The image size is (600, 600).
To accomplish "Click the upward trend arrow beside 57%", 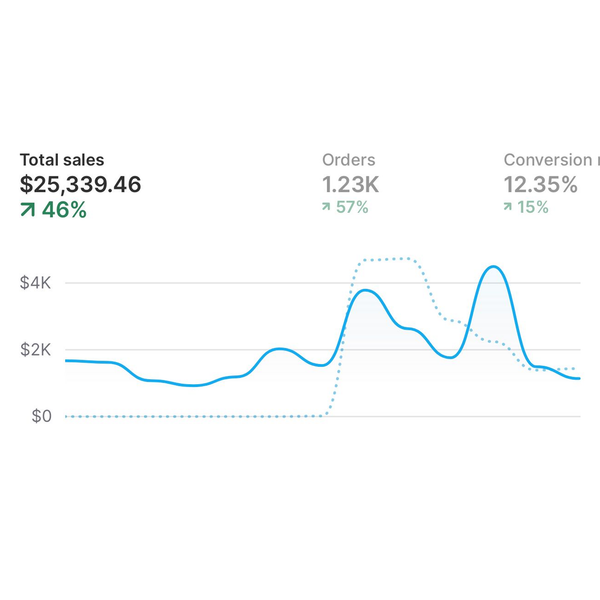I will click(x=326, y=208).
